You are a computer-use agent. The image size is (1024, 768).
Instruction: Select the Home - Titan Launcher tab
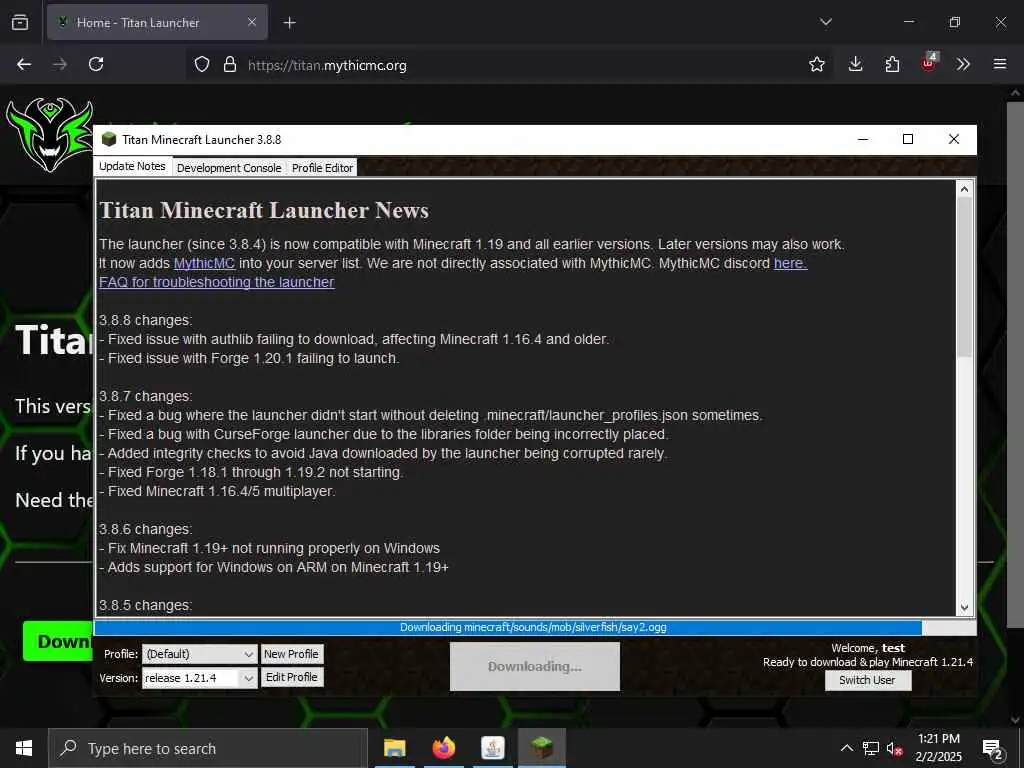pyautogui.click(x=157, y=22)
